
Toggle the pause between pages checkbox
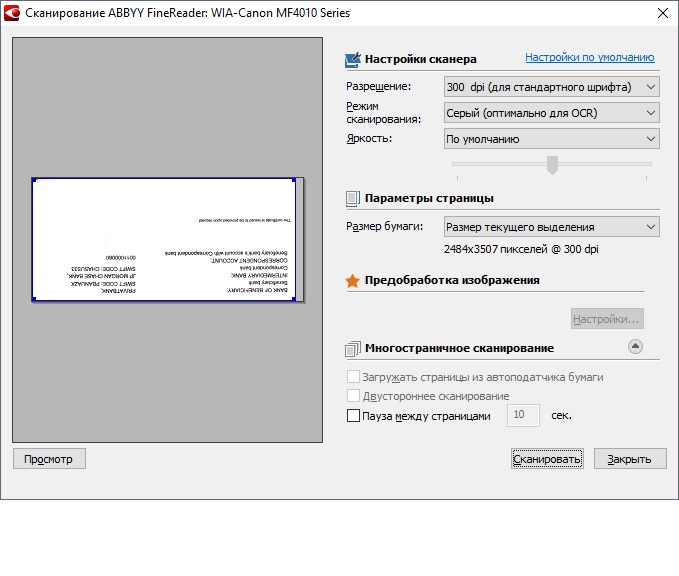pos(353,416)
